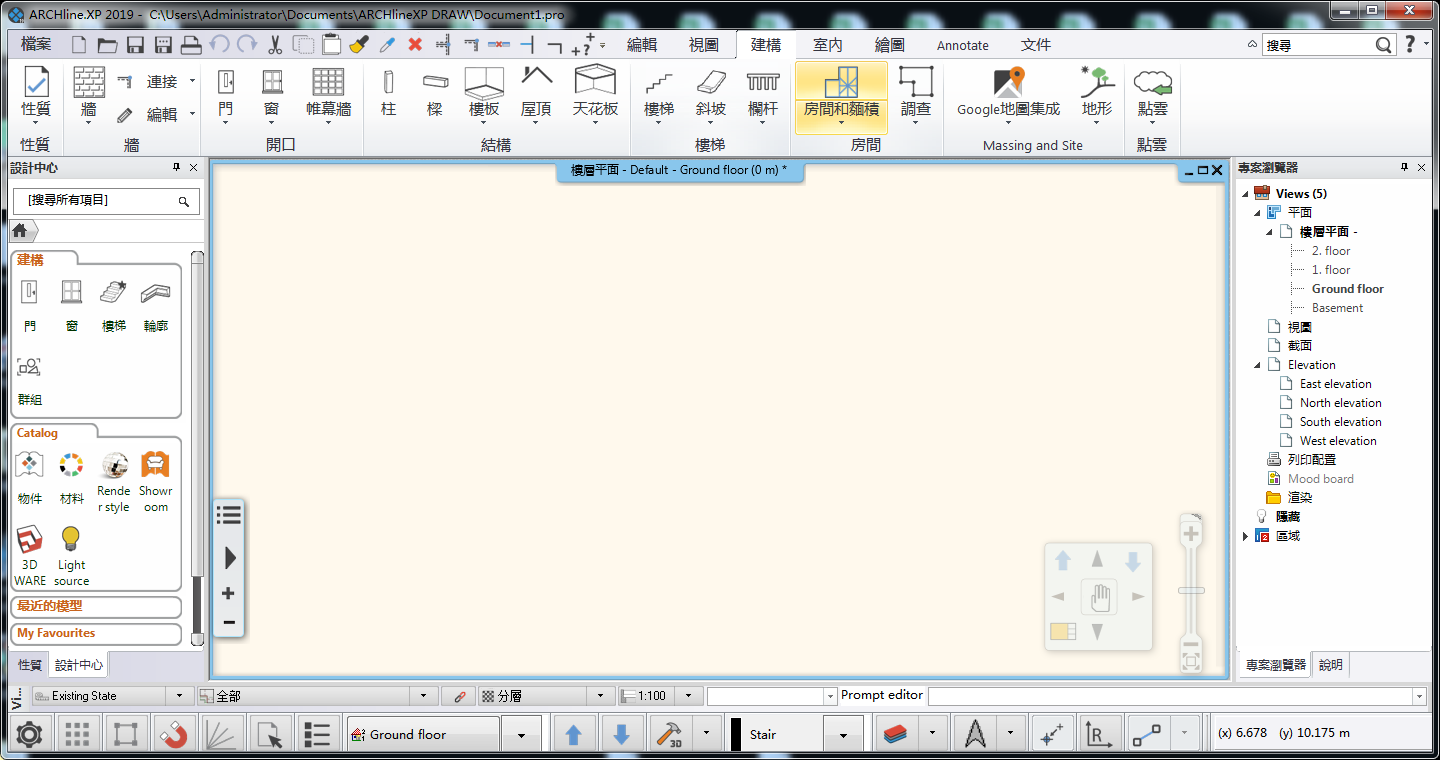Open the Ground floor level dropdown
This screenshot has height=760, width=1440.
pos(521,735)
